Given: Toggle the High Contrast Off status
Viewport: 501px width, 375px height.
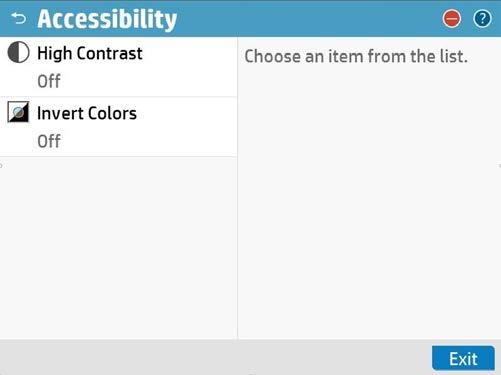Looking at the screenshot, I should coord(49,81).
